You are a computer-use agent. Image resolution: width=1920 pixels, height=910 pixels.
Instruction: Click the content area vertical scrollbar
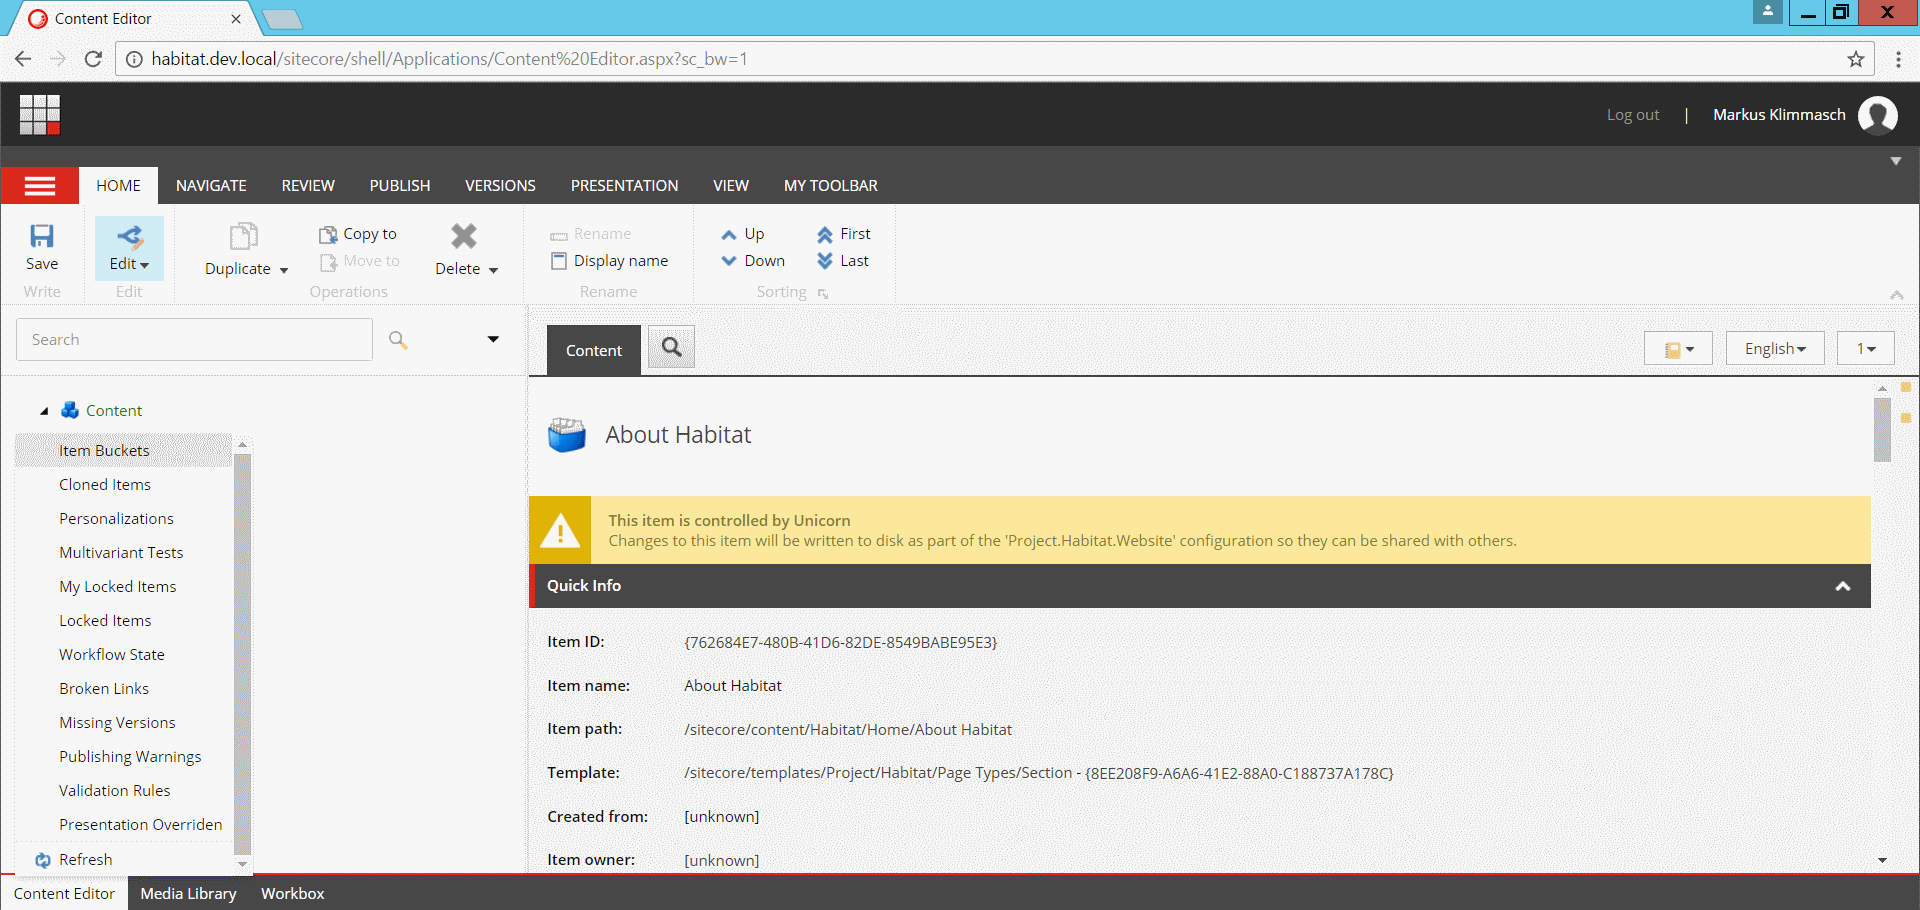tap(1882, 430)
